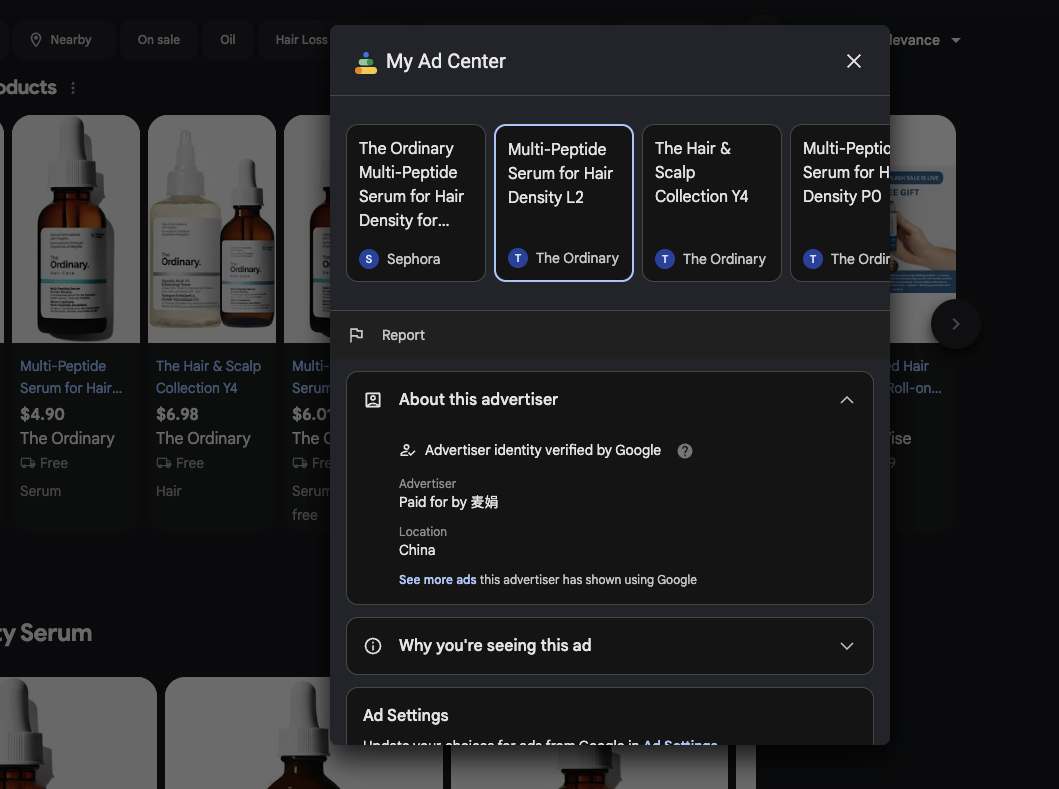Open $4.90 Multi-Peptide Serum product image

[76, 229]
